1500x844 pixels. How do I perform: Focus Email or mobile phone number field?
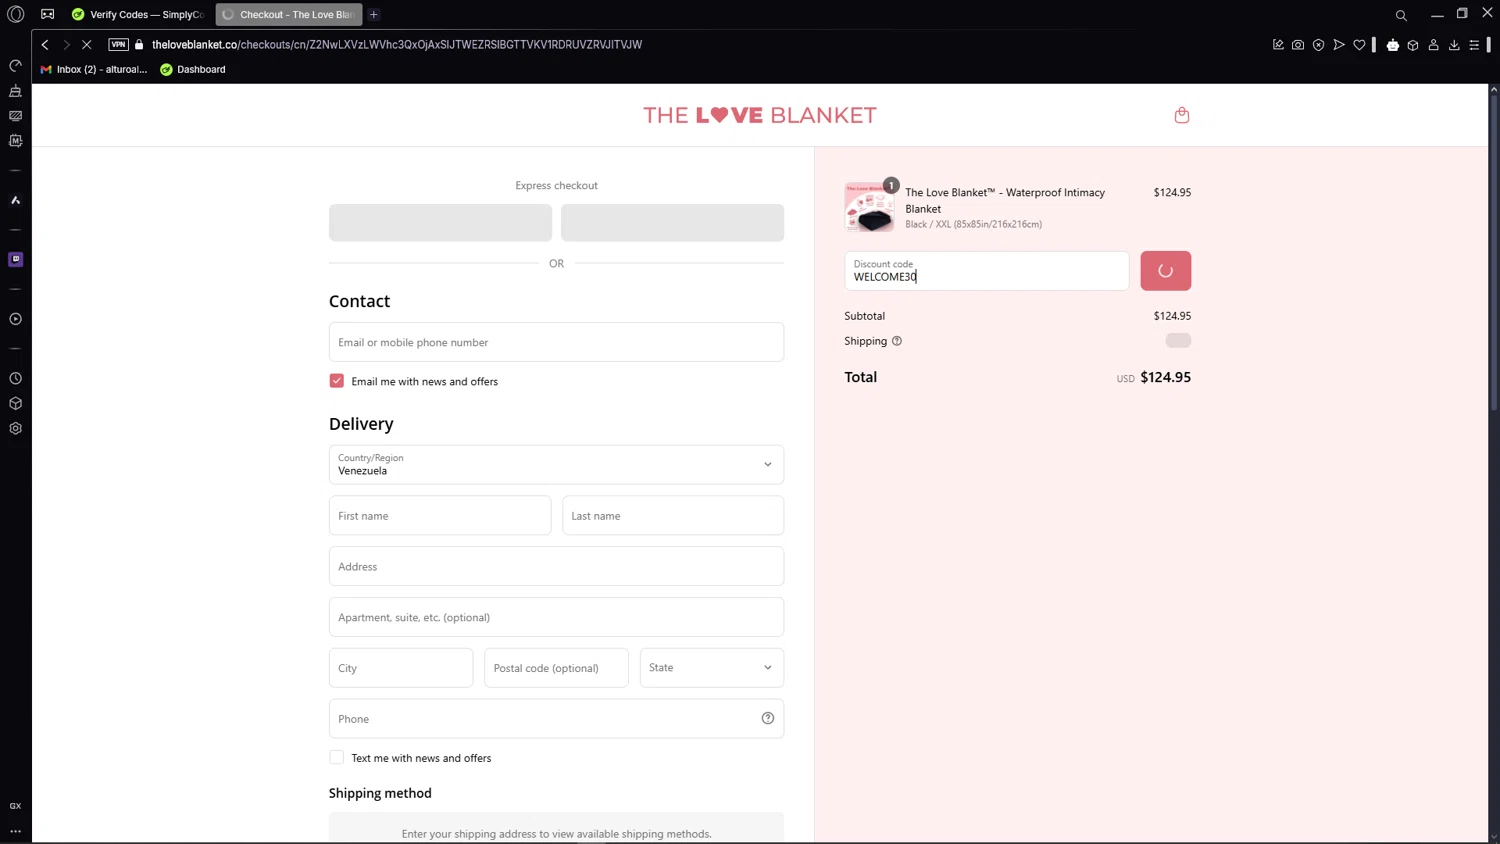pyautogui.click(x=556, y=342)
